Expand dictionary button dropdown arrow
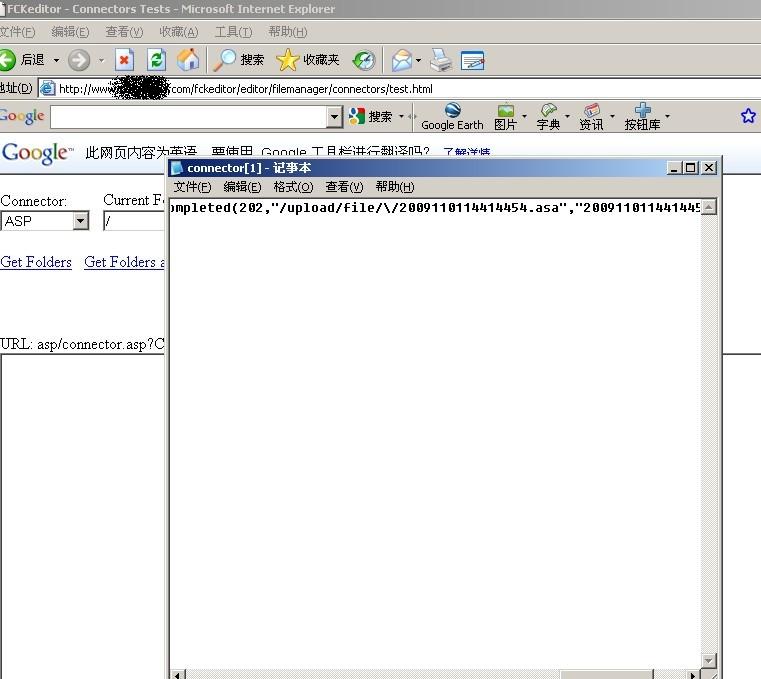The width and height of the screenshot is (761, 679). click(x=567, y=116)
